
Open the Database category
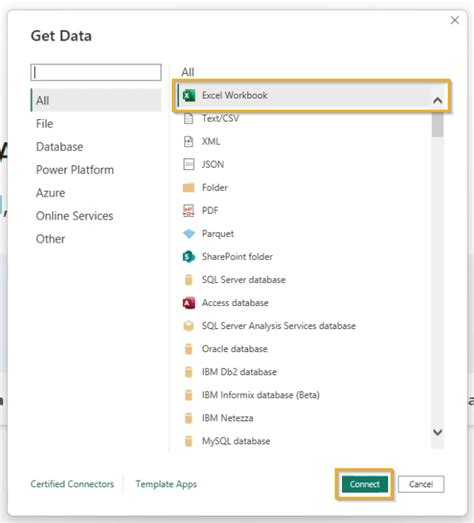click(60, 147)
